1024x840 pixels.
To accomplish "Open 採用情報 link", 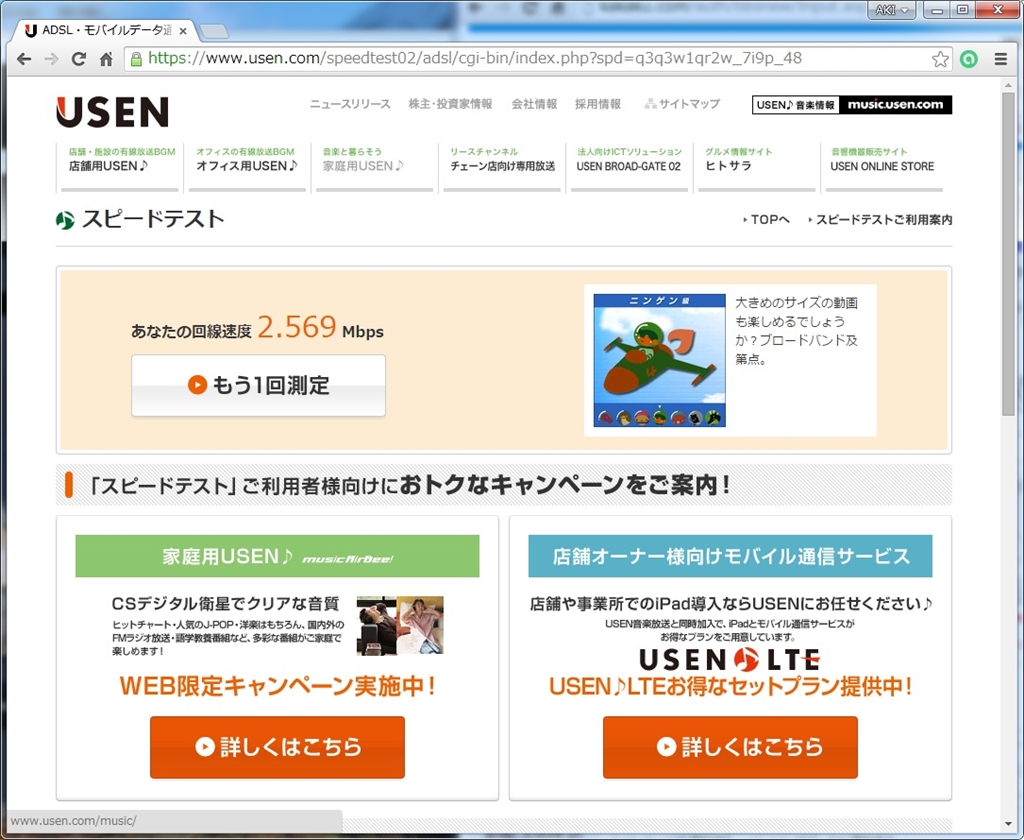I will click(x=598, y=104).
